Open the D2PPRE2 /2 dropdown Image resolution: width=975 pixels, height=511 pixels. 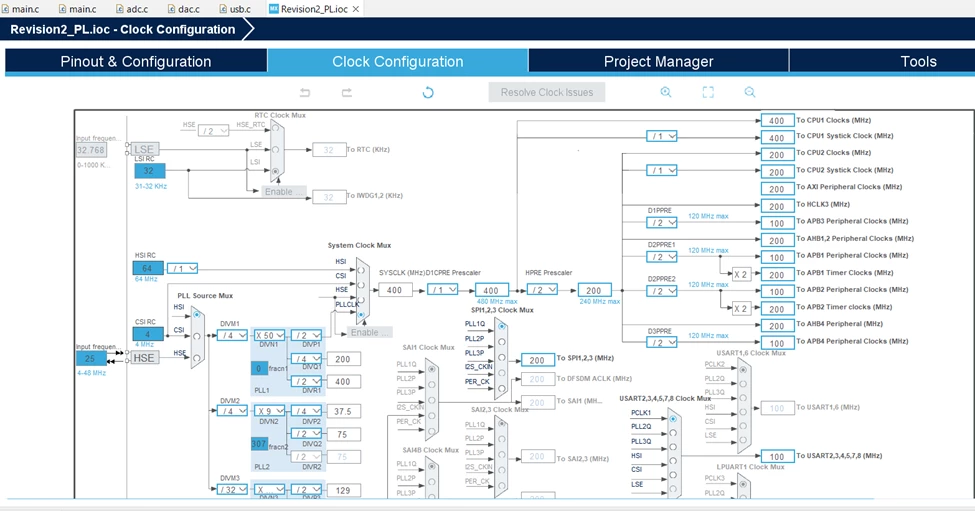(x=662, y=291)
